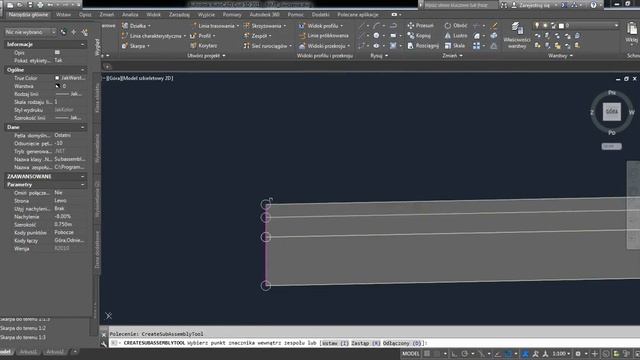Viewport: 640px width, 360px height.
Task: Click the True Color swatch value
Action: 70,78
